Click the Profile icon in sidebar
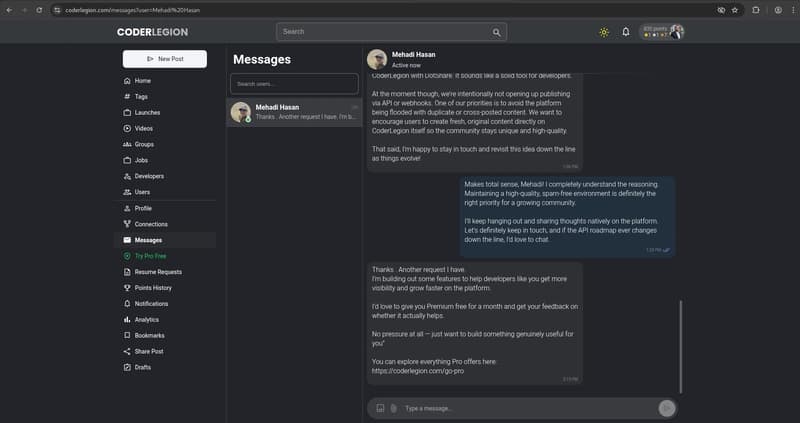This screenshot has height=423, width=800. coord(127,208)
